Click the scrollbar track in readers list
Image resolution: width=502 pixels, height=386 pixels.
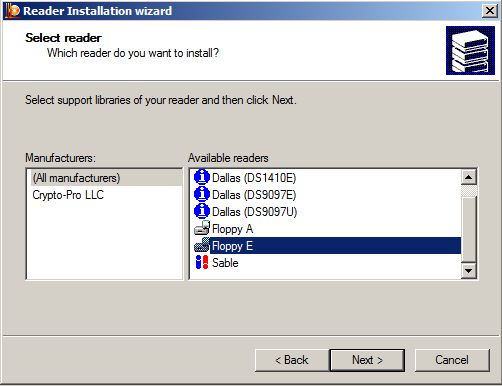(x=469, y=230)
